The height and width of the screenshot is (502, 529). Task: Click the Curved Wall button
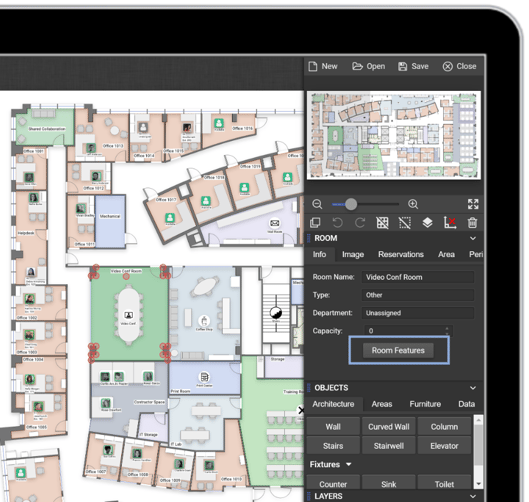[389, 427]
